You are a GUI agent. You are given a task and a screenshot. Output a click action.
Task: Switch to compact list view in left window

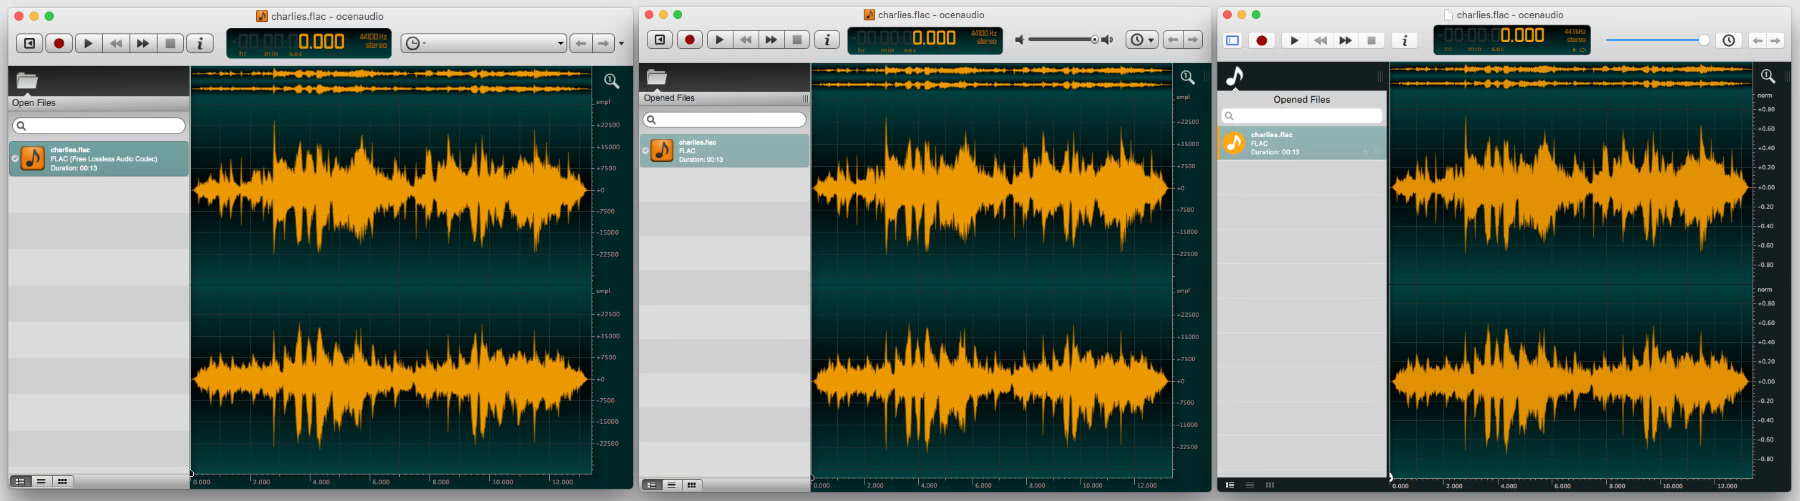pos(41,481)
